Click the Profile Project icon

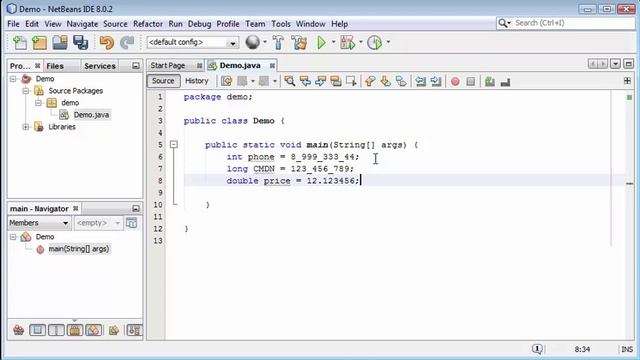point(374,42)
